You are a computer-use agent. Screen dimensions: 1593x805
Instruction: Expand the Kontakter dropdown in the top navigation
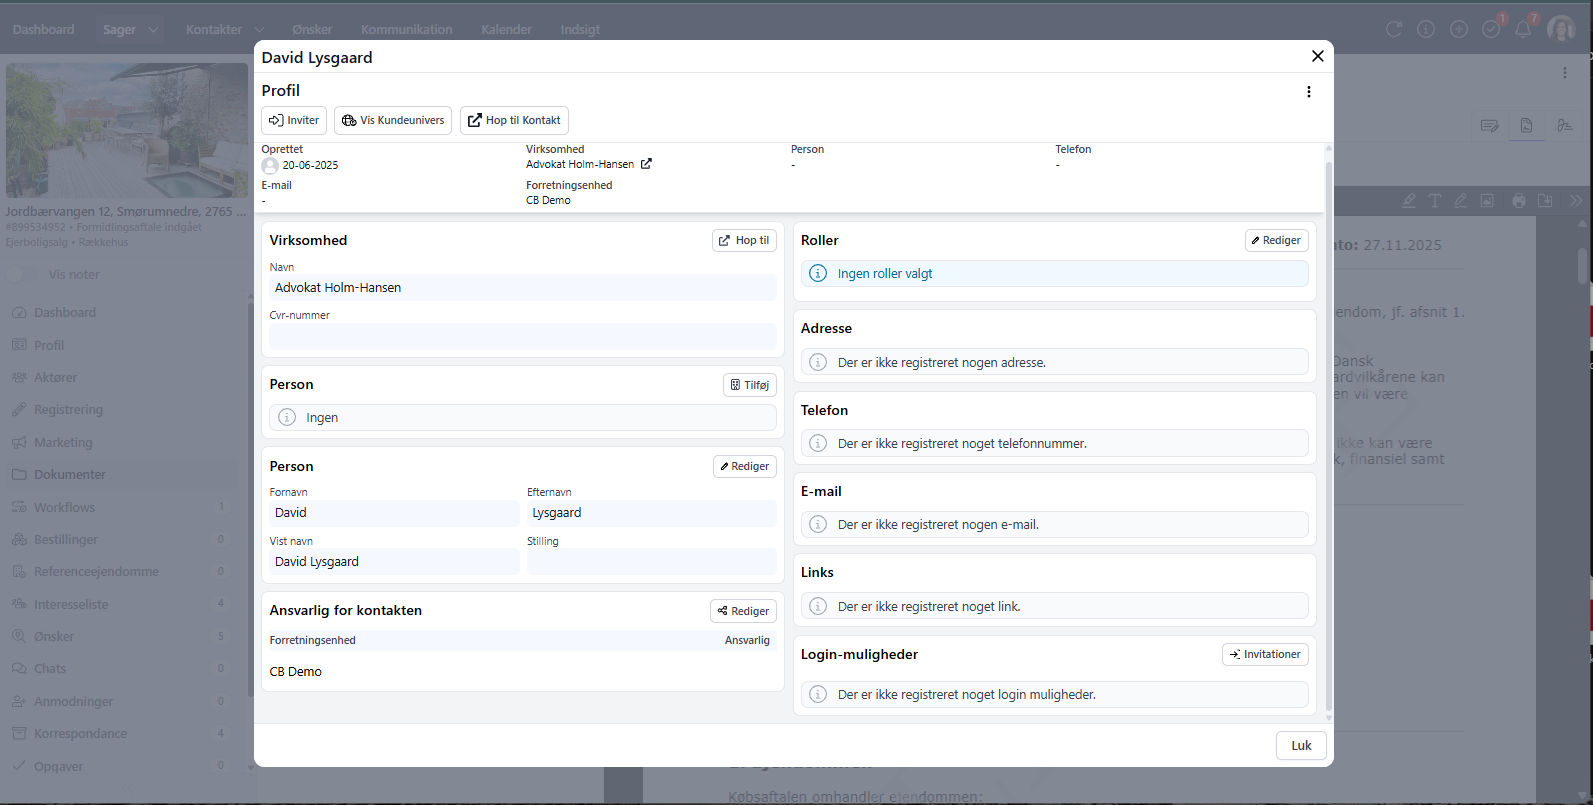pos(259,30)
